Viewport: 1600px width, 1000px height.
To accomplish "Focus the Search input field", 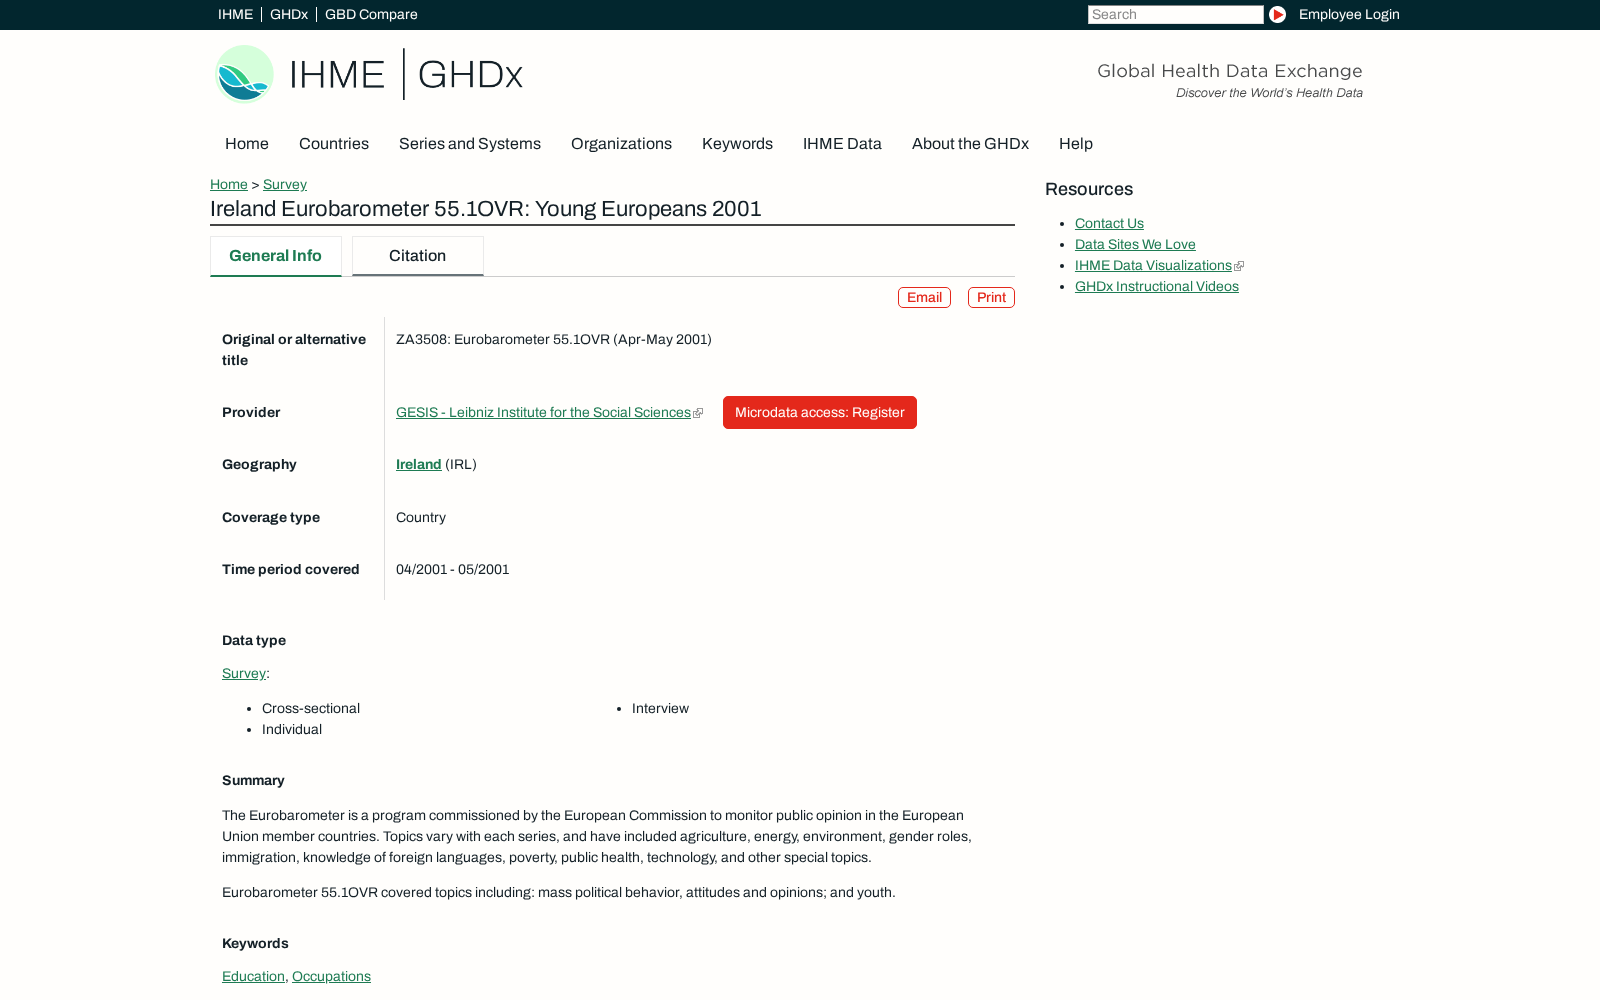I will [1176, 14].
